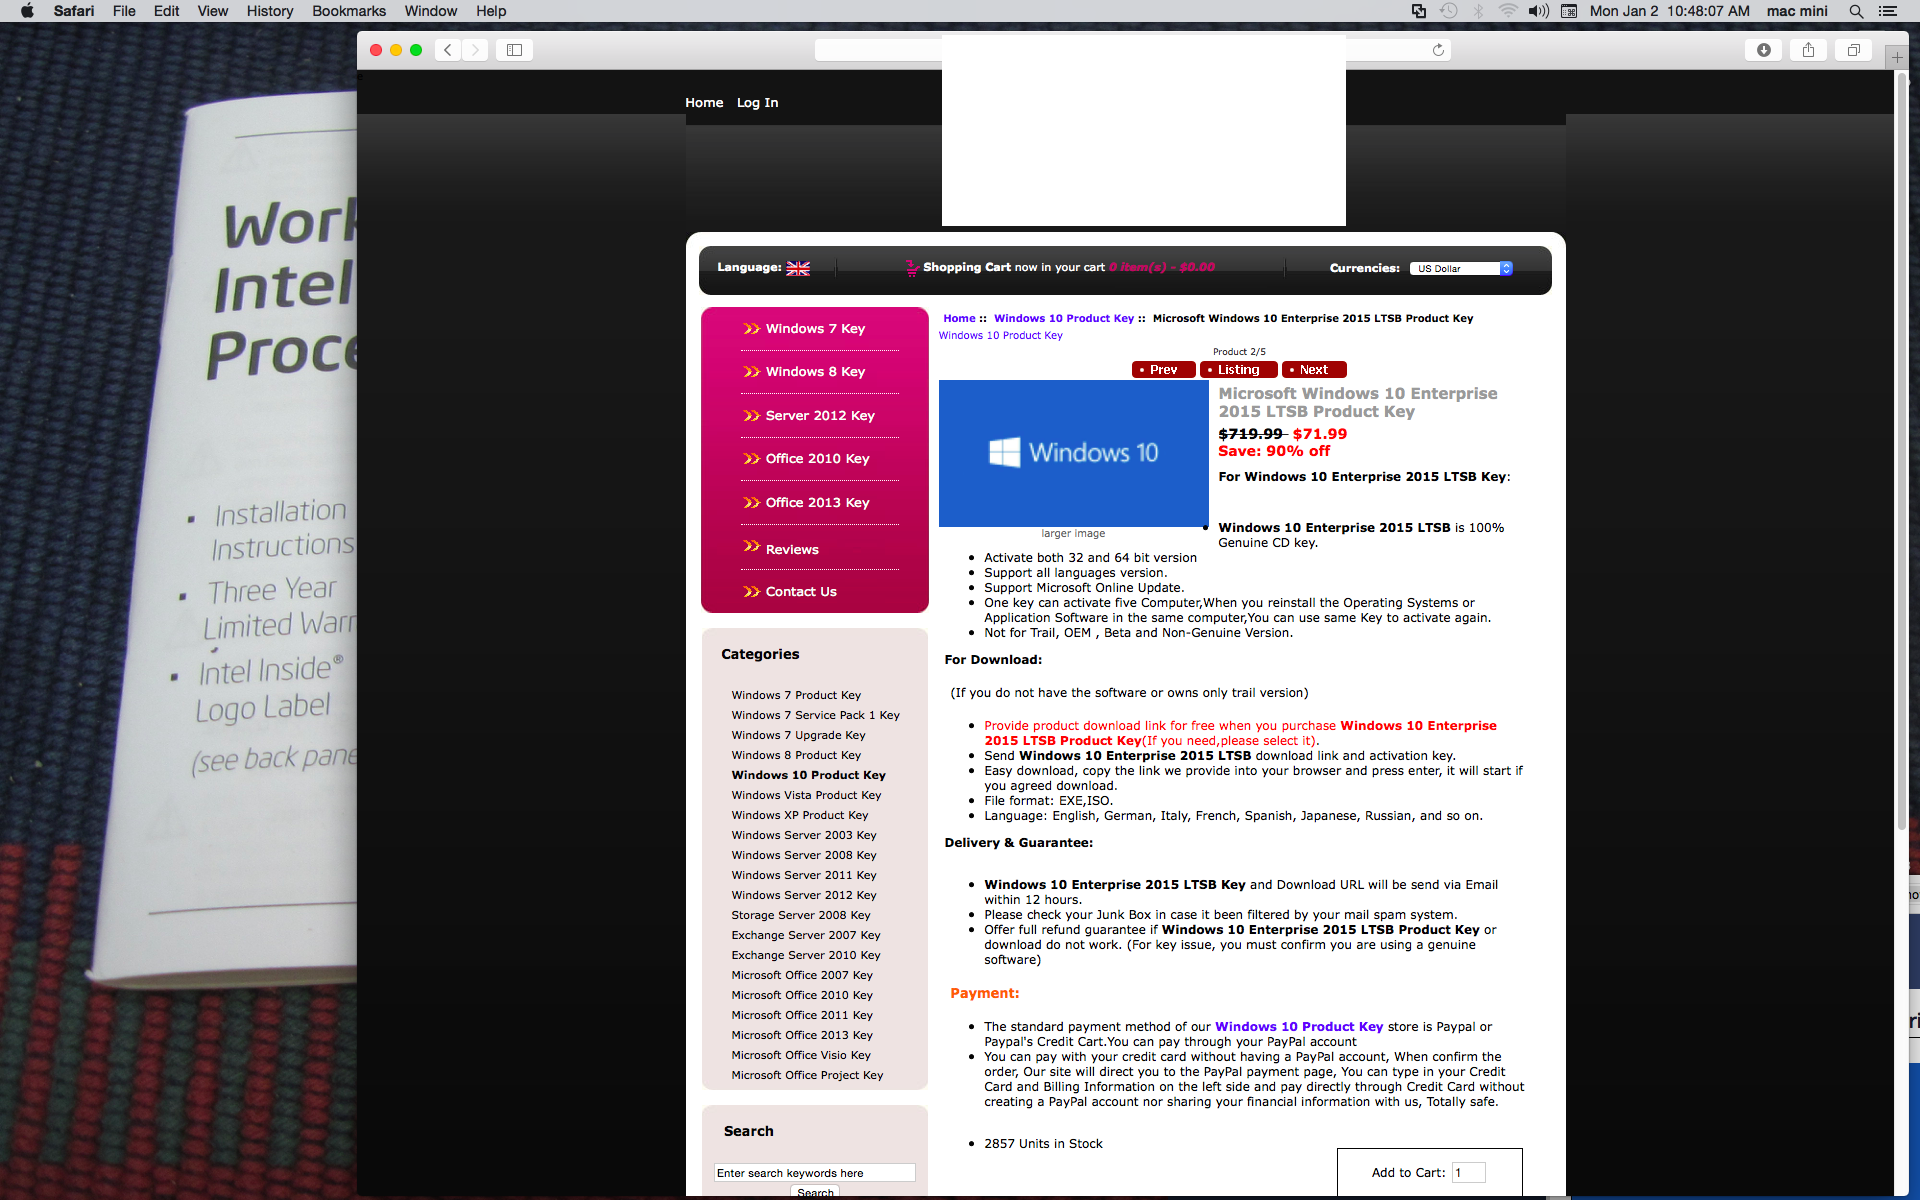Select Windows Server 2008 Key category
Viewport: 1920px width, 1200px height.
(x=804, y=855)
